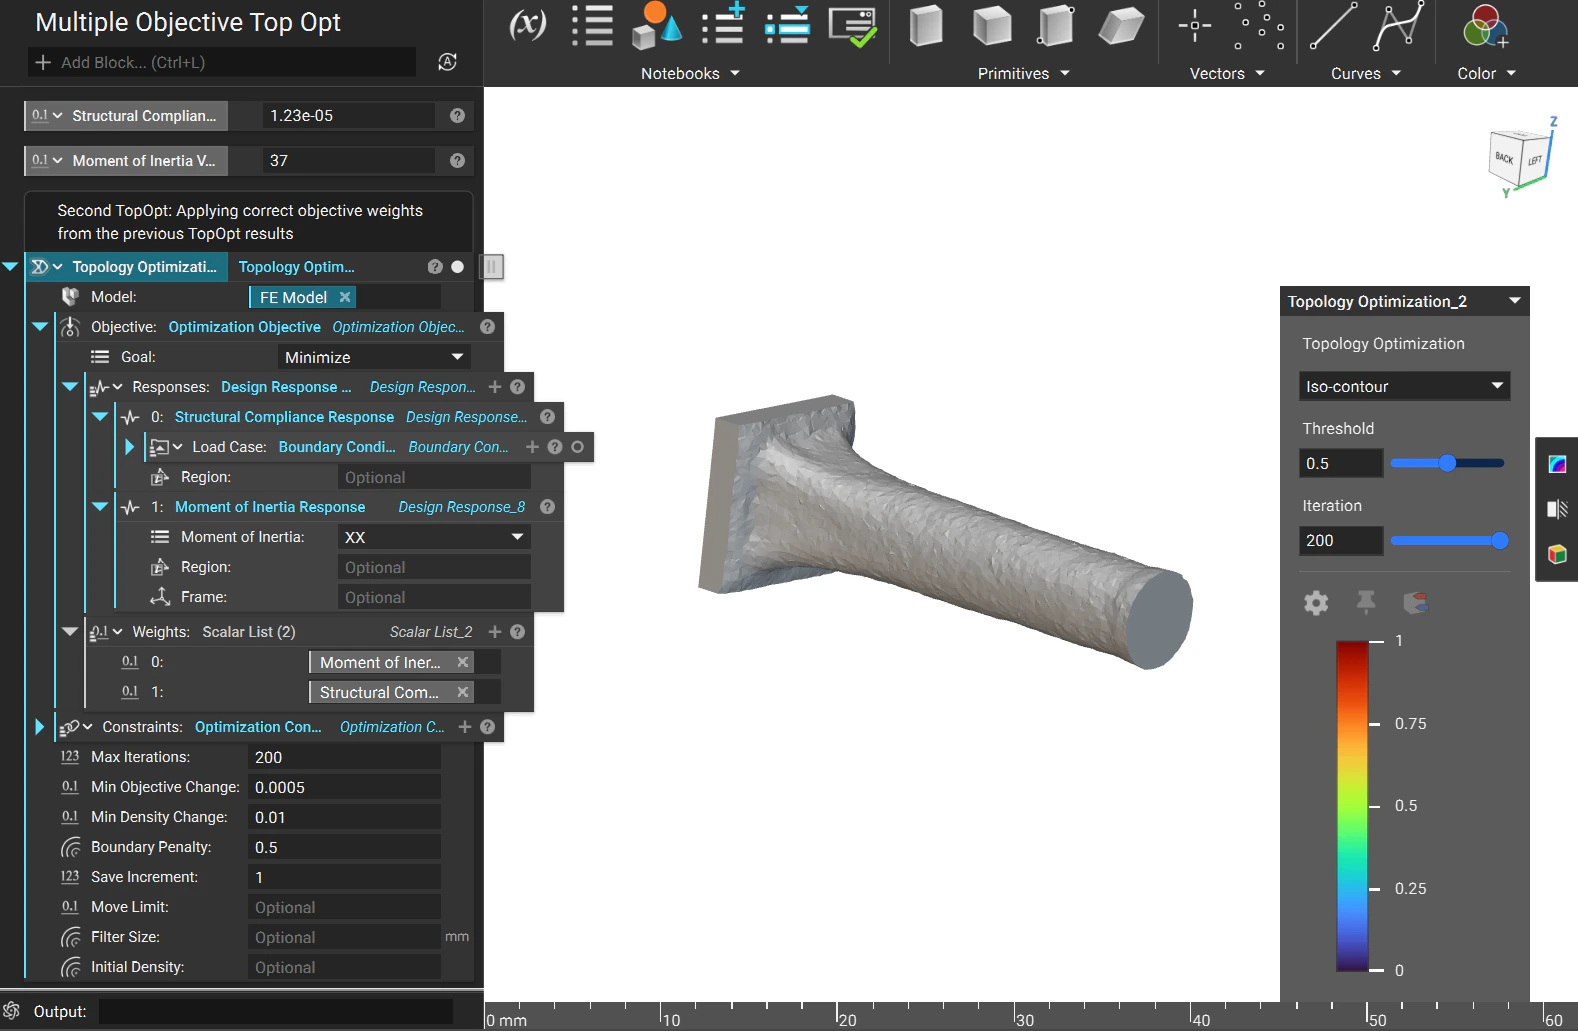Open the Vectors dropdown menu
Image resolution: width=1578 pixels, height=1031 pixels.
tap(1227, 74)
